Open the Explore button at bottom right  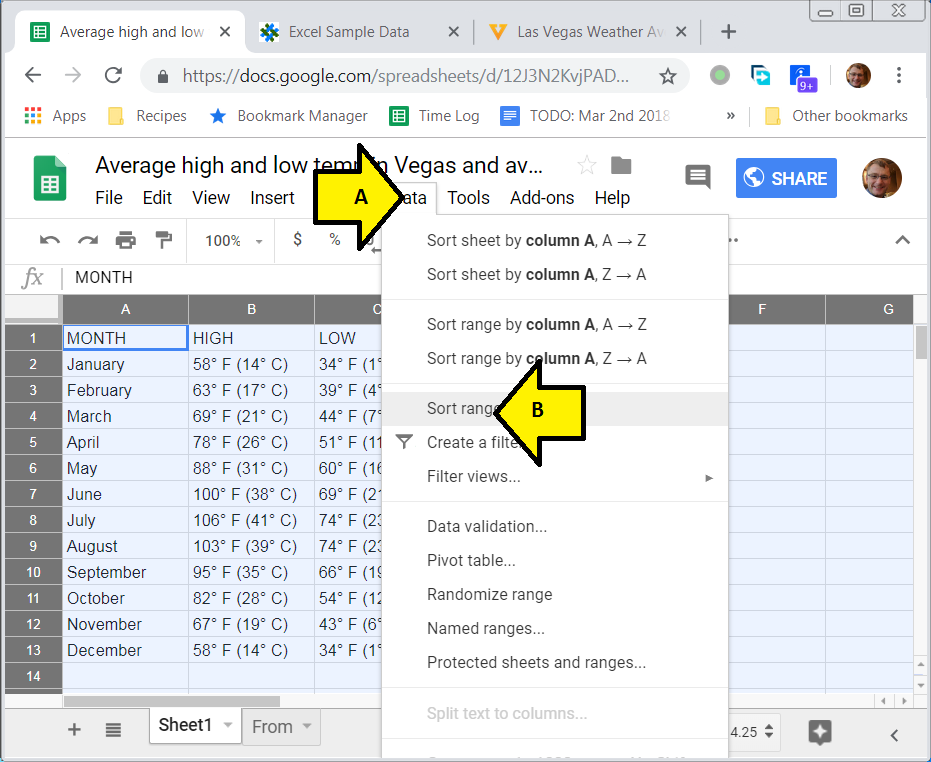pyautogui.click(x=820, y=732)
